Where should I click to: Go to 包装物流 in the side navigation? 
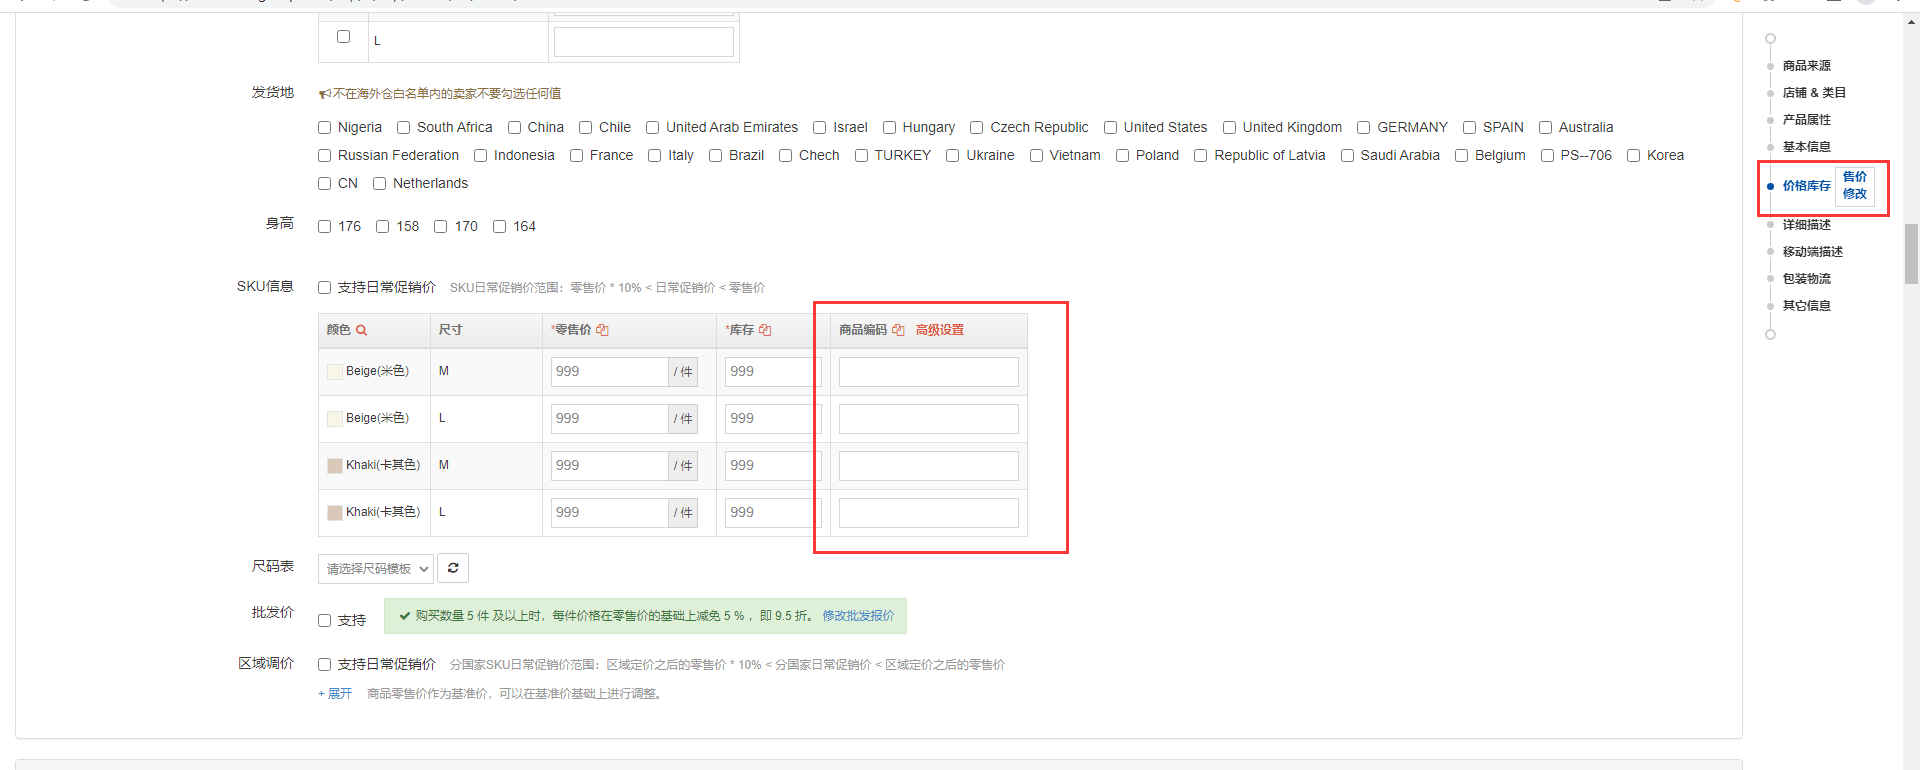[1806, 279]
